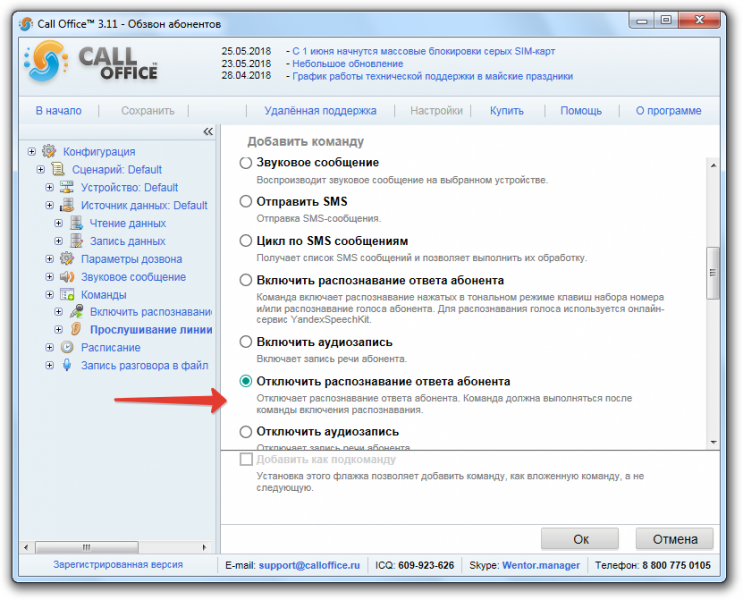
Task: Click Зарегистрированная версия status link
Action: point(118,564)
